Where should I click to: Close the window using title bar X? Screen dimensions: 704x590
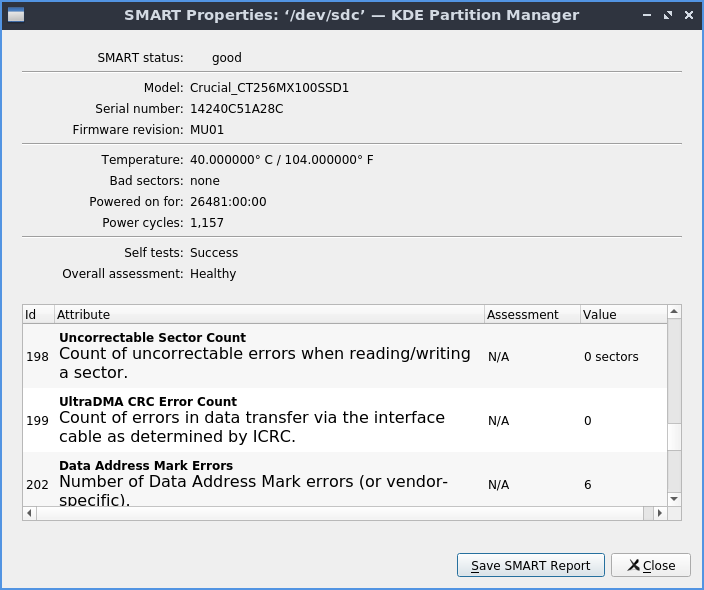[x=687, y=15]
